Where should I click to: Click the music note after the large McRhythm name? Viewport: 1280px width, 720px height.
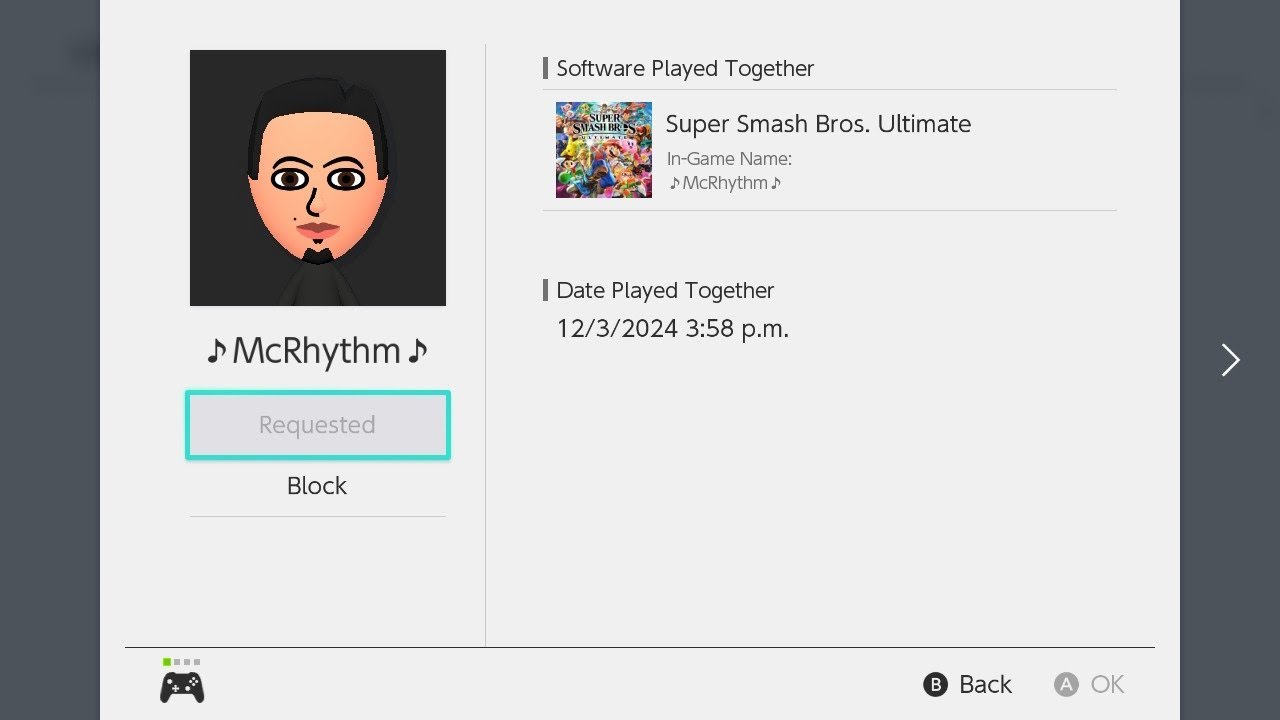point(418,351)
